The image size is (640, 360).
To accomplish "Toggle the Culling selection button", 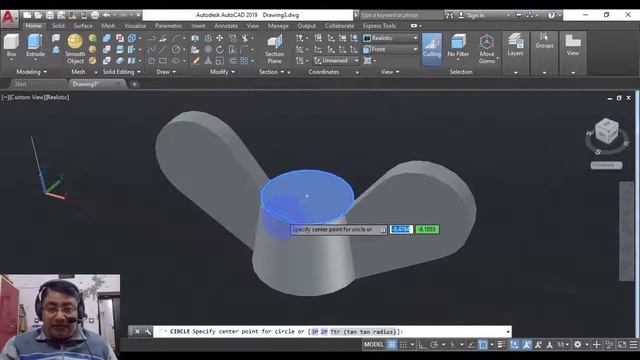I will click(431, 49).
